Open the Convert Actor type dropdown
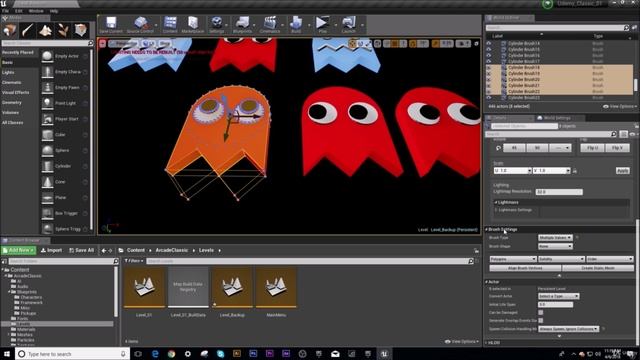Image resolution: width=640 pixels, height=360 pixels. (x=558, y=296)
